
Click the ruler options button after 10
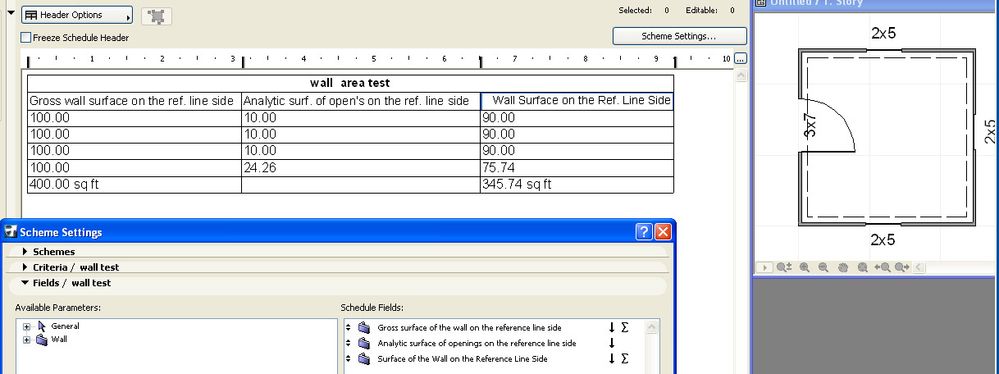(740, 59)
